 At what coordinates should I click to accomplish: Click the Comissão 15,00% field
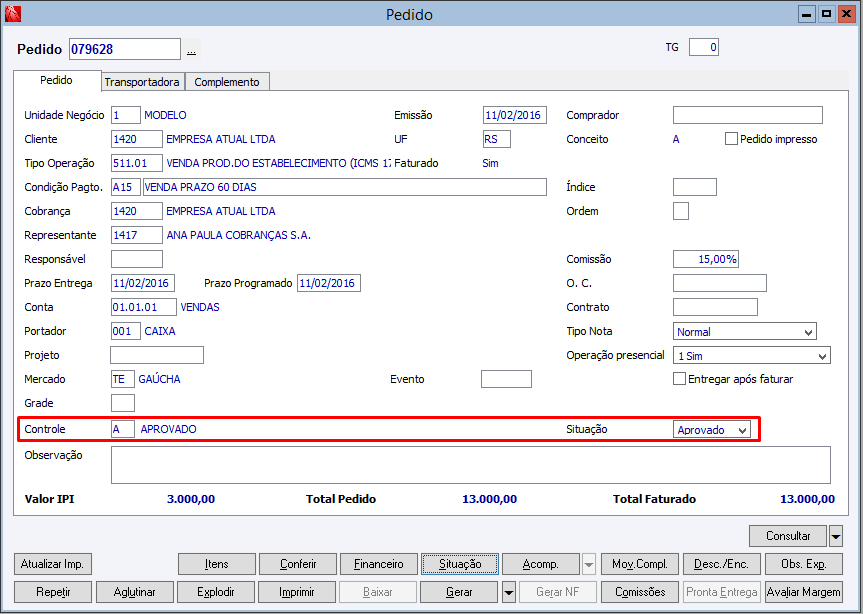[x=706, y=259]
